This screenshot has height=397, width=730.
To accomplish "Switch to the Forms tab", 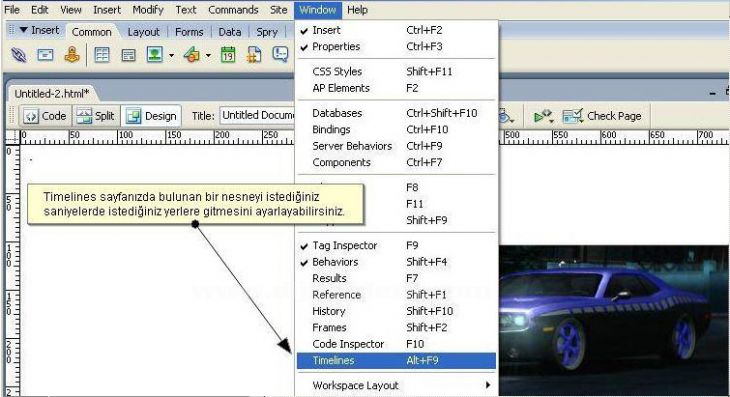I will [x=189, y=32].
